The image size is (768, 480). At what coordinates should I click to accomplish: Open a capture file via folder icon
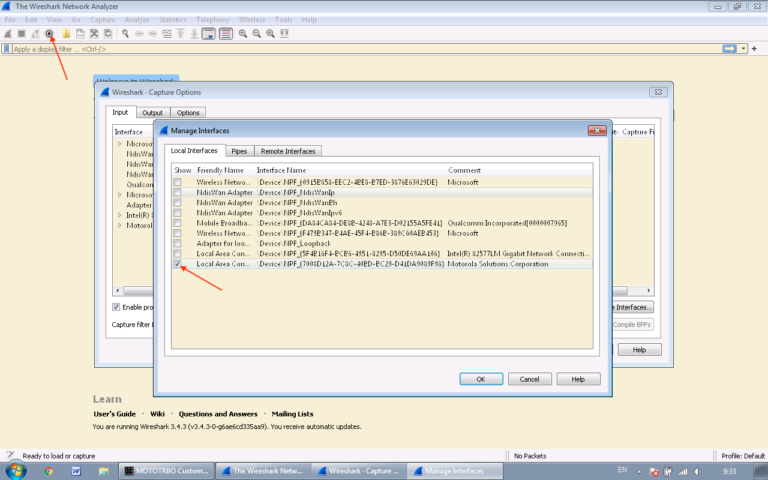66,33
